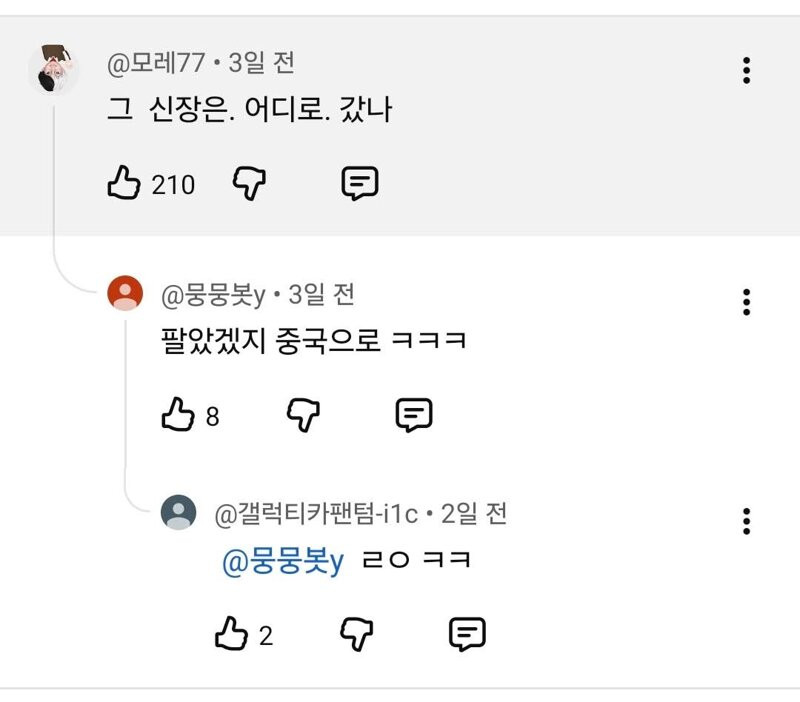Dislike the comment by @모레77
Image resolution: width=800 pixels, height=702 pixels.
pyautogui.click(x=248, y=183)
